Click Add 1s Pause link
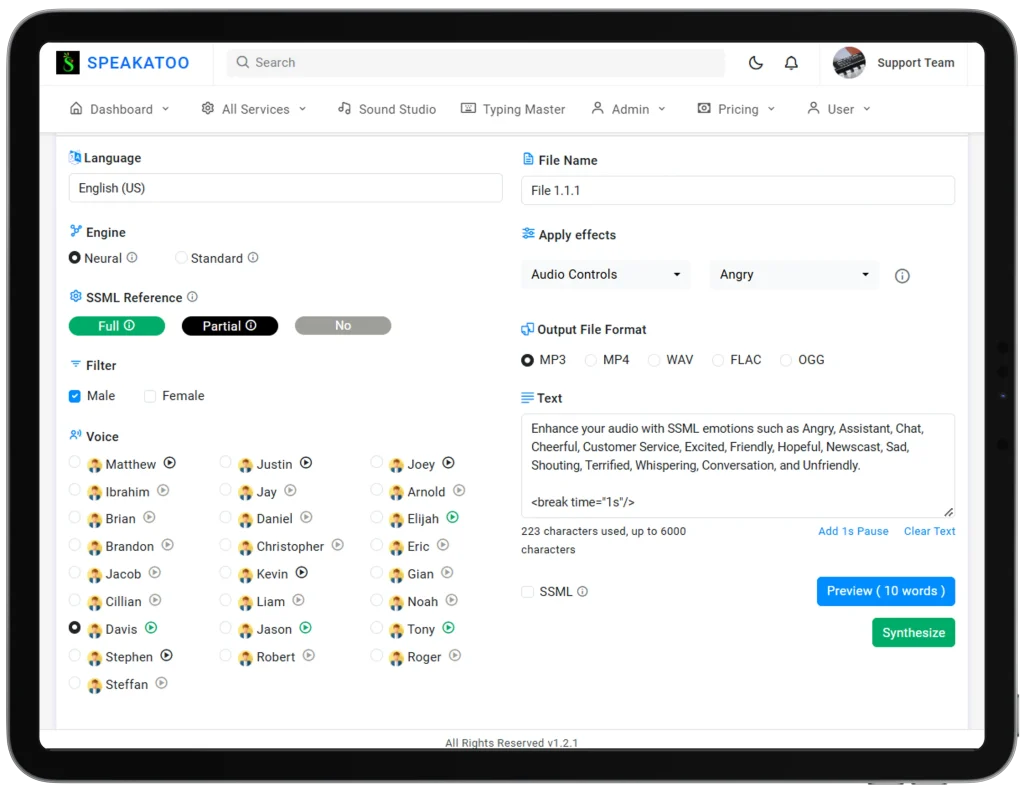Image resolution: width=1024 pixels, height=792 pixels. pyautogui.click(x=853, y=531)
